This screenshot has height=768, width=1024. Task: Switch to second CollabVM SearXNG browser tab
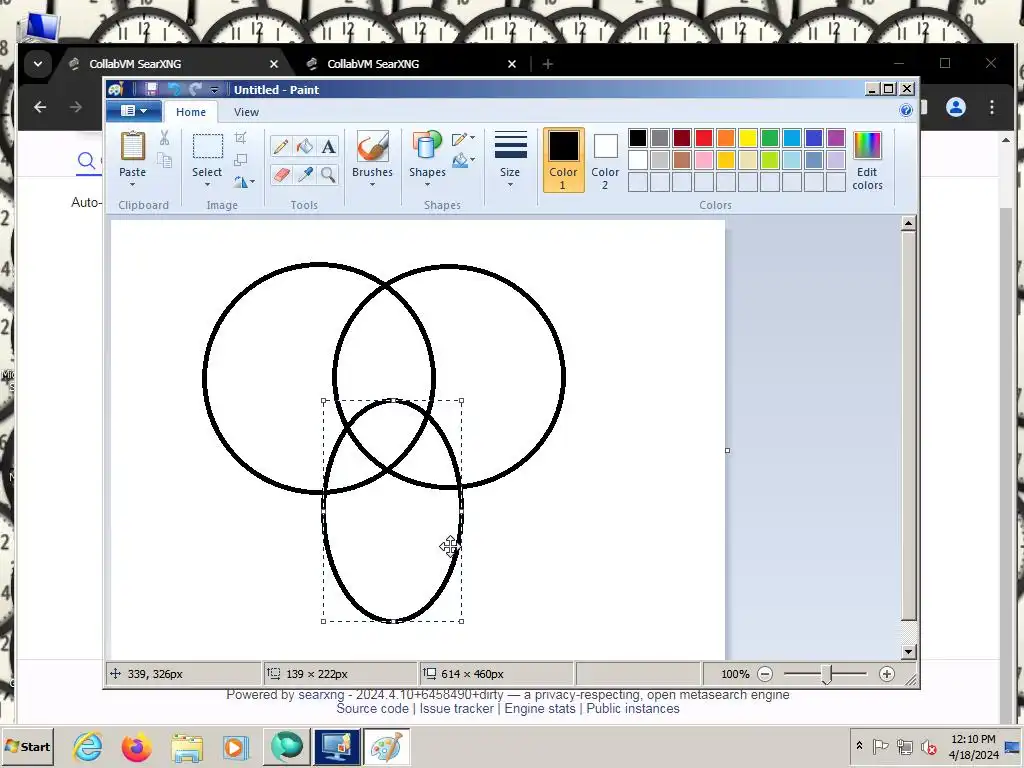pos(413,64)
